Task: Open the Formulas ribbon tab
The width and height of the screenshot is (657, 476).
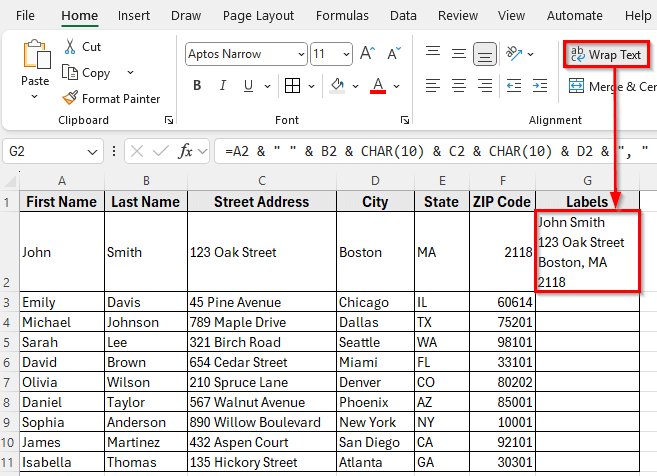Action: click(x=342, y=16)
